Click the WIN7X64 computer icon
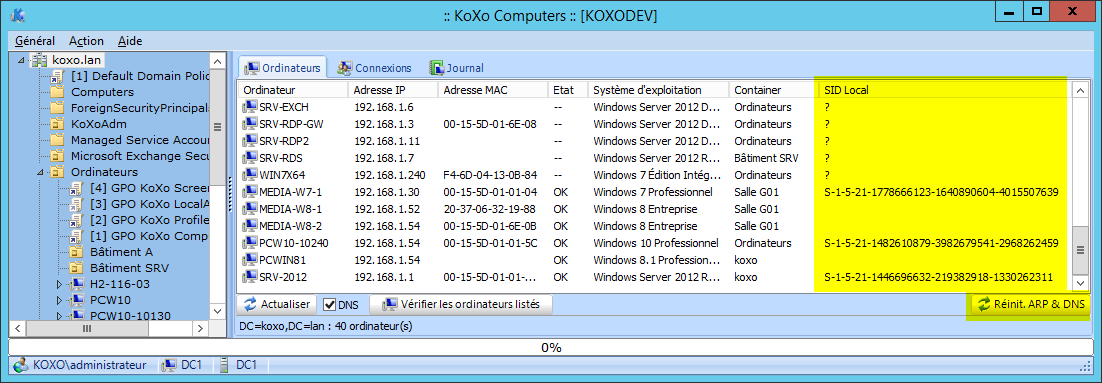This screenshot has height=383, width=1102. coord(249,175)
